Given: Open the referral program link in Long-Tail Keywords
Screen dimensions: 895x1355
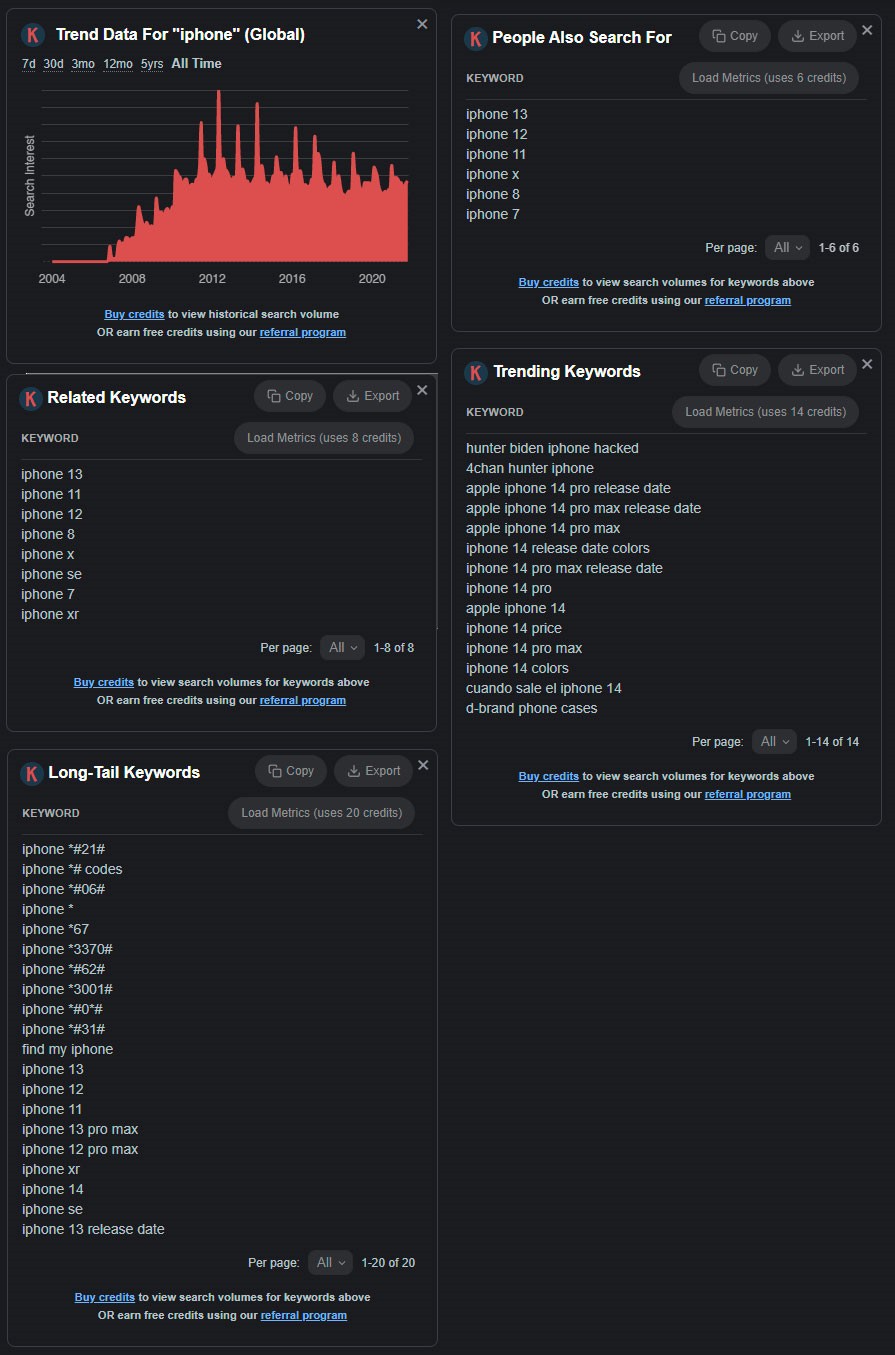Looking at the screenshot, I should tap(303, 1315).
